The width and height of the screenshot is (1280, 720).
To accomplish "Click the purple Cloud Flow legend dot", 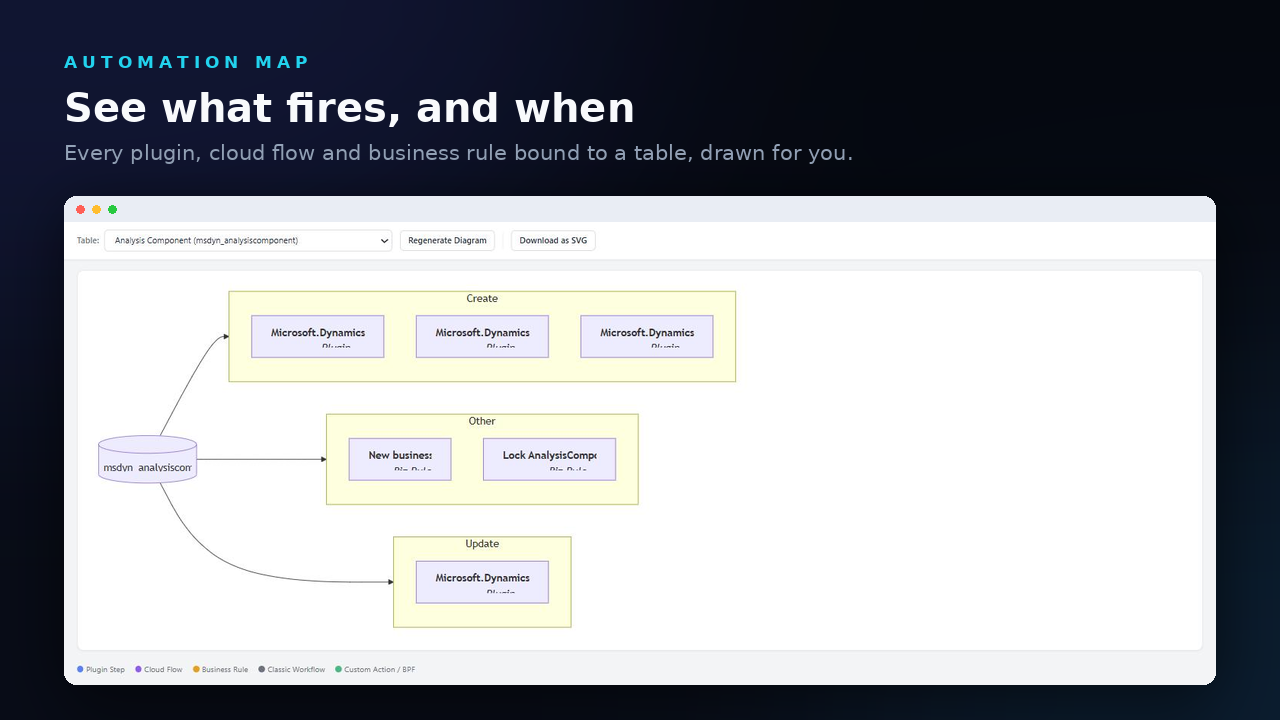I will (138, 669).
